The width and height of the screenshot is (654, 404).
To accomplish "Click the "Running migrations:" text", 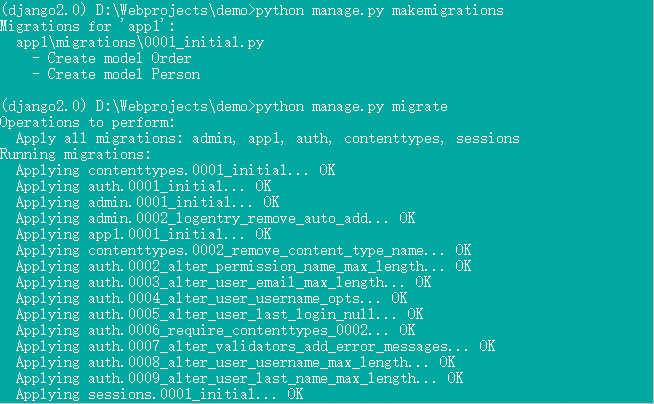I will (75, 154).
